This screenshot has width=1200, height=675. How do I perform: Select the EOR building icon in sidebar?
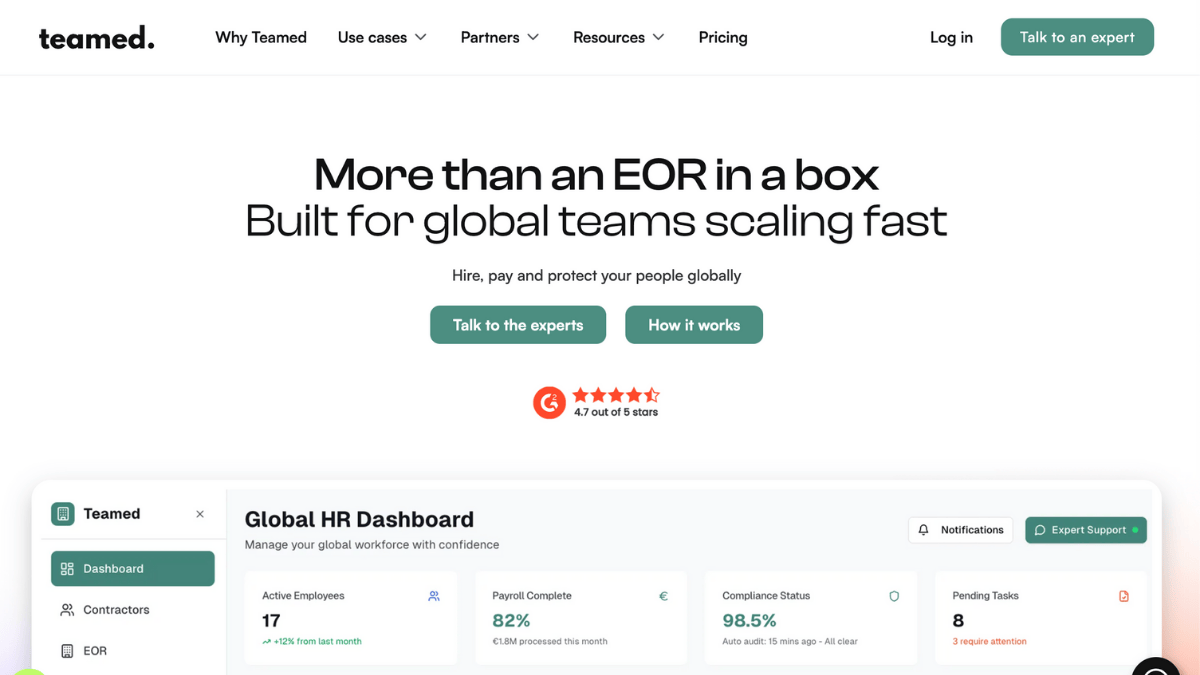click(x=66, y=650)
